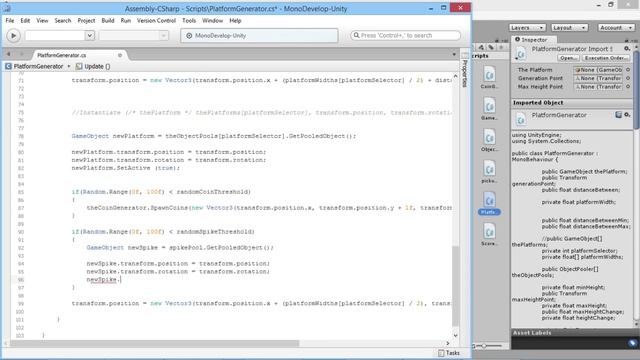Open the Inspector gear settings icon for PlatformGenerator Import
The height and width of the screenshot is (360, 640).
click(627, 49)
